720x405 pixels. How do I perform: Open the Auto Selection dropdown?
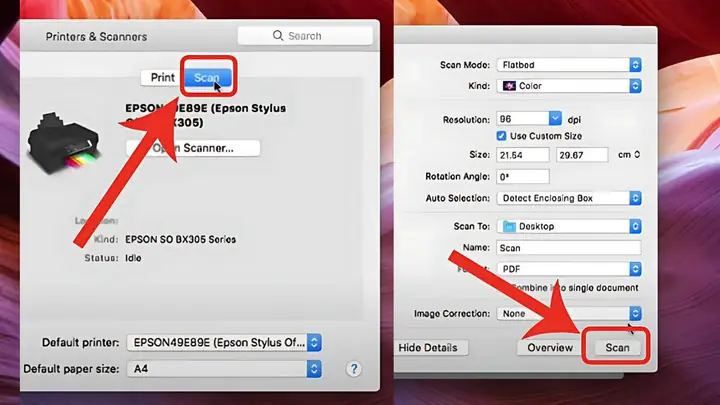point(569,198)
